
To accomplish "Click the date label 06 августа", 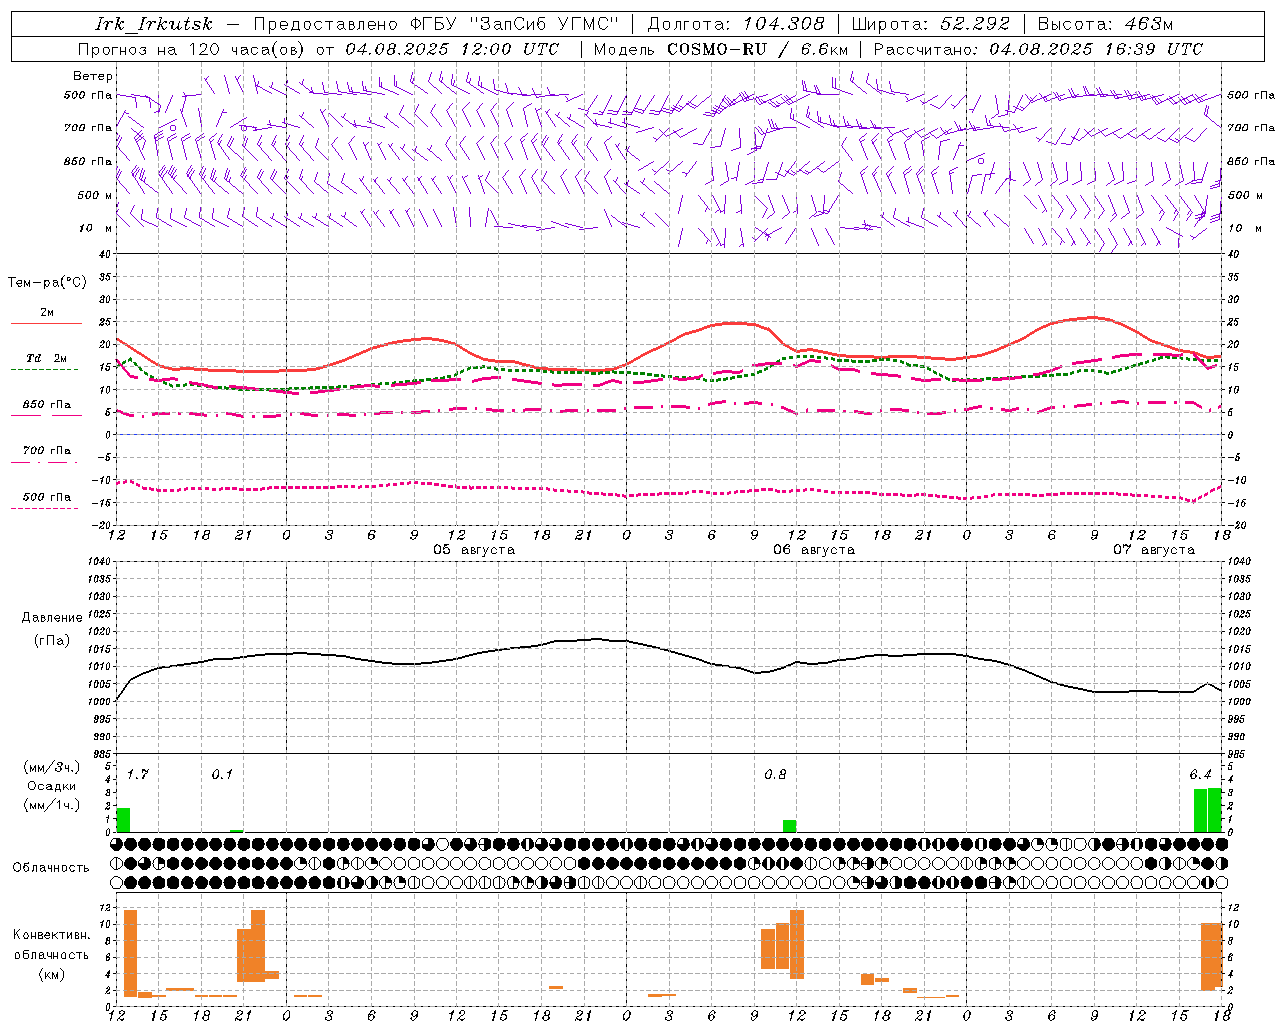I will (x=814, y=550).
